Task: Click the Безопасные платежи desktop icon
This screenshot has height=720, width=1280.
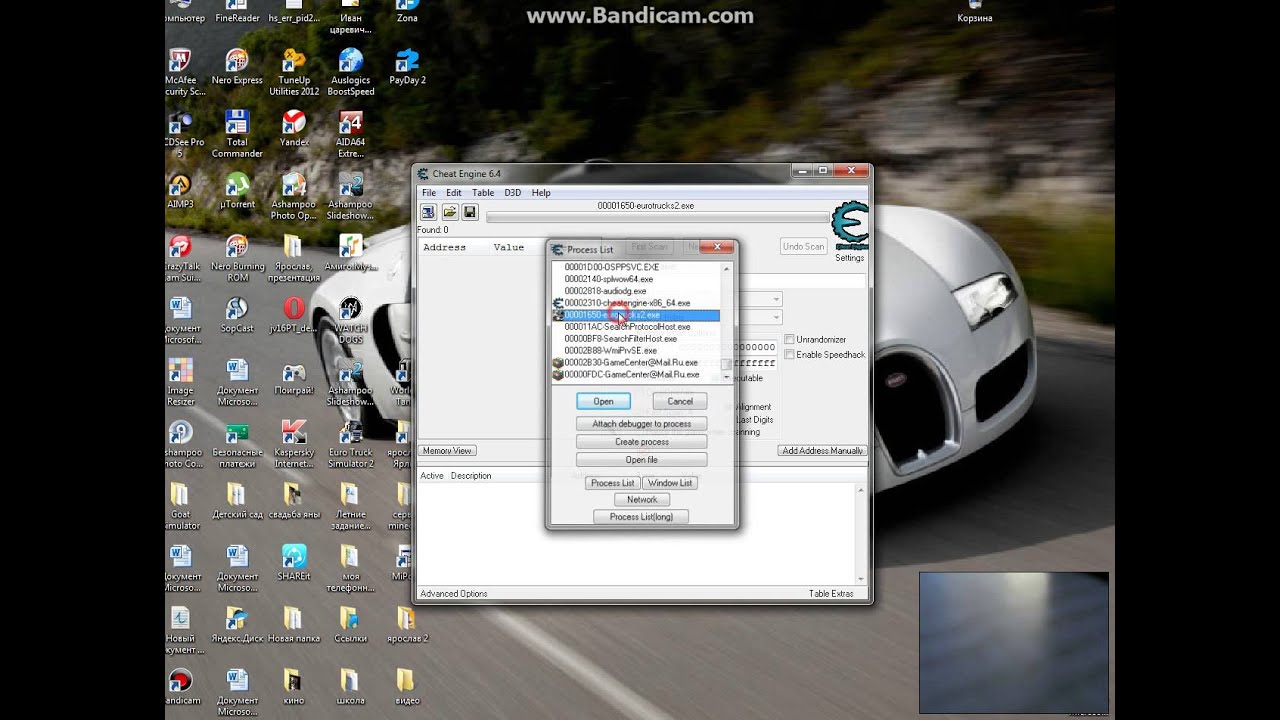Action: click(x=237, y=445)
